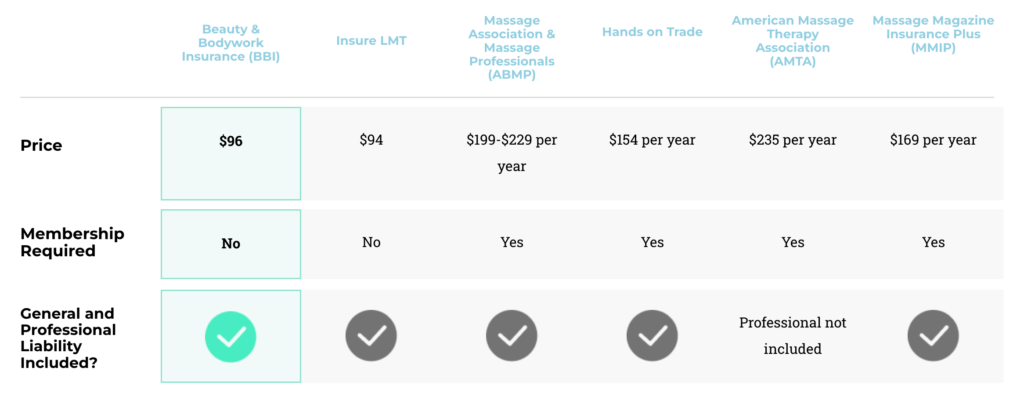Click the $235 per year AMTA price

click(x=792, y=140)
